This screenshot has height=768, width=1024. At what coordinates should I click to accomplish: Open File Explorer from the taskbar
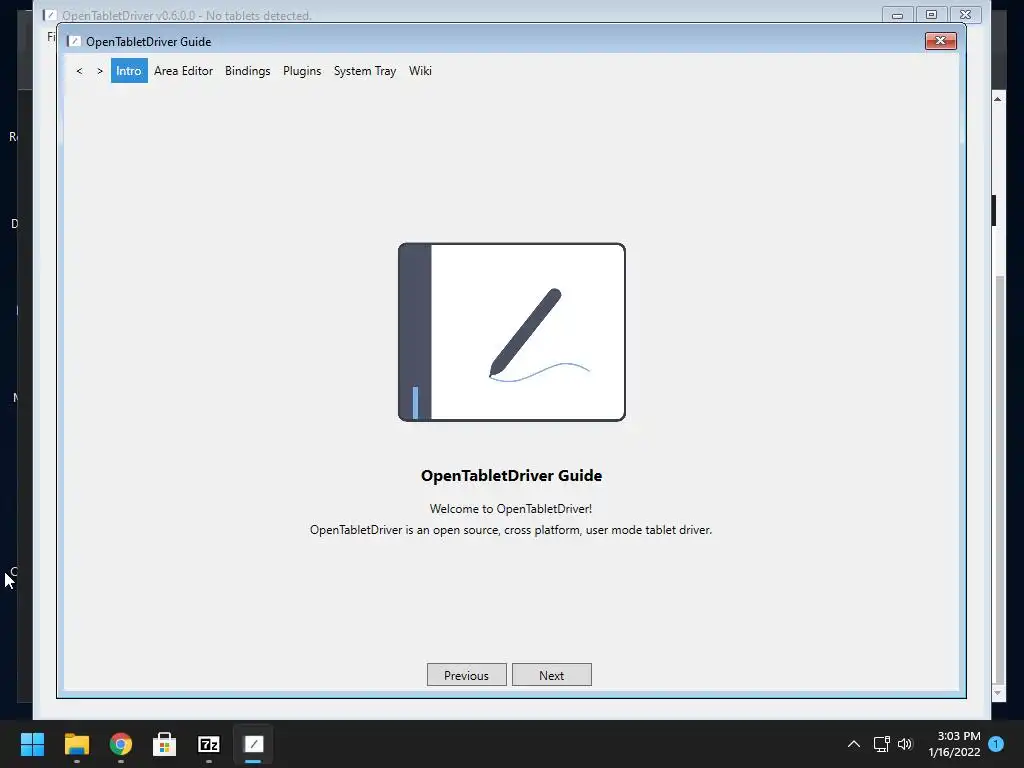pos(76,744)
